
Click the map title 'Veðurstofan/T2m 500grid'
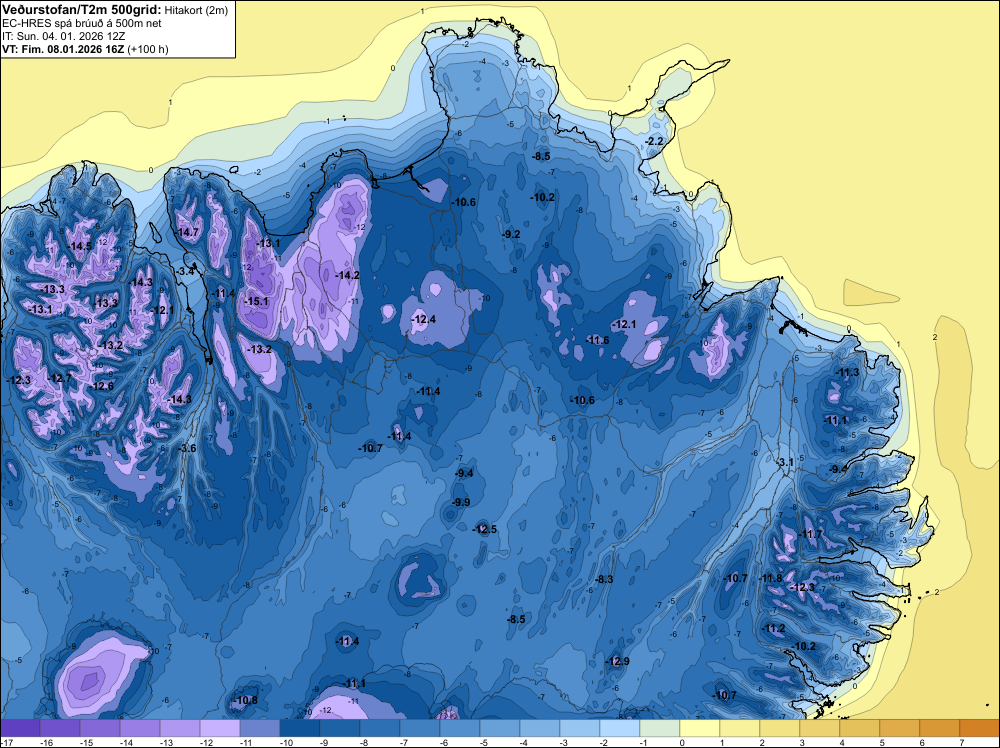pyautogui.click(x=81, y=10)
